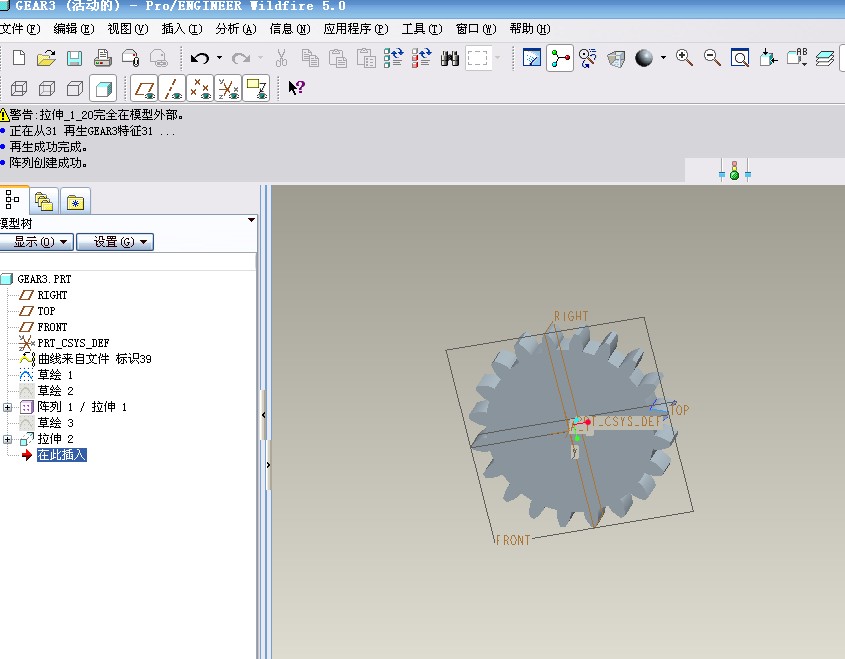This screenshot has width=845, height=659.
Task: Open the Undo history dropdown arrow
Action: 219,57
